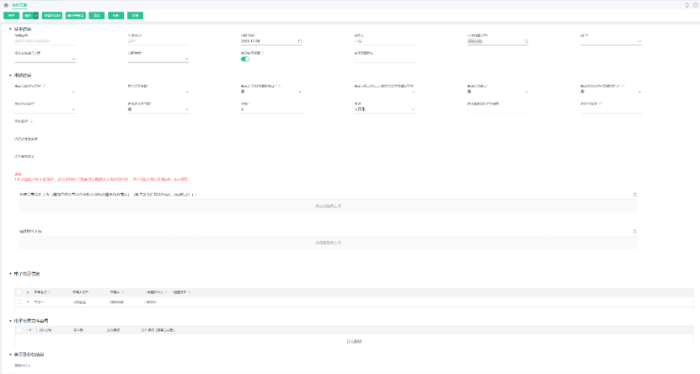700x374 pixels.
Task: Click the lightbulb icon at top right
Action: tap(687, 5)
